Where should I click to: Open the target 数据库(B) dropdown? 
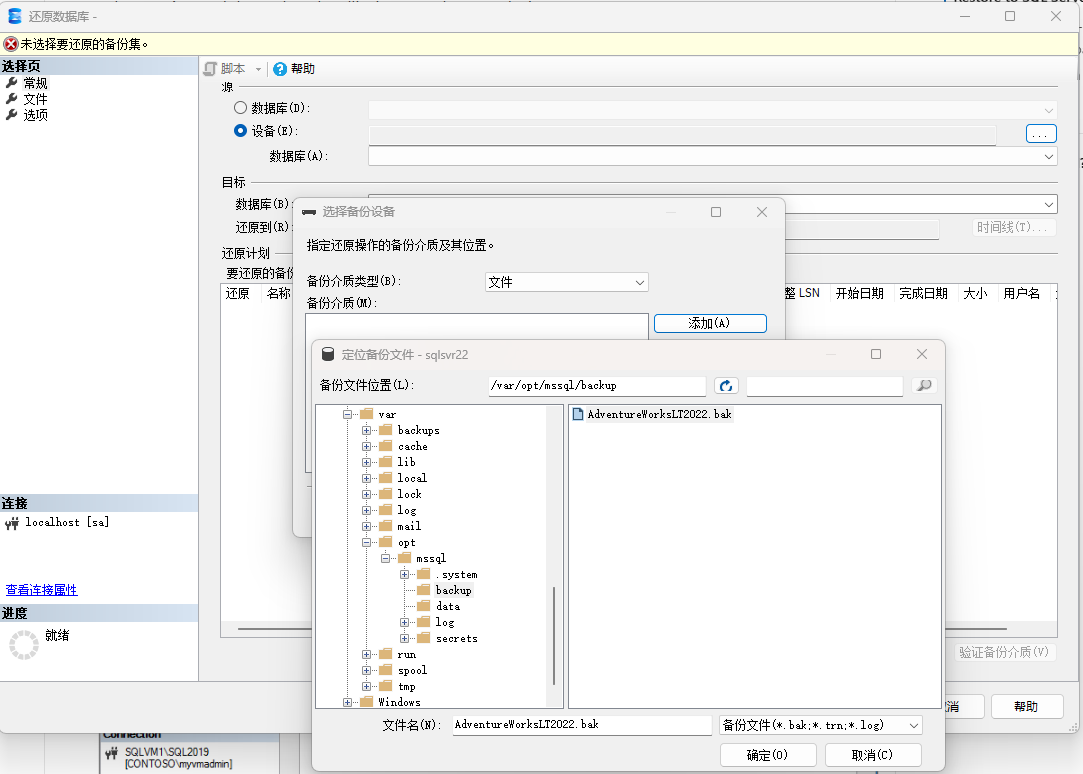[1049, 204]
